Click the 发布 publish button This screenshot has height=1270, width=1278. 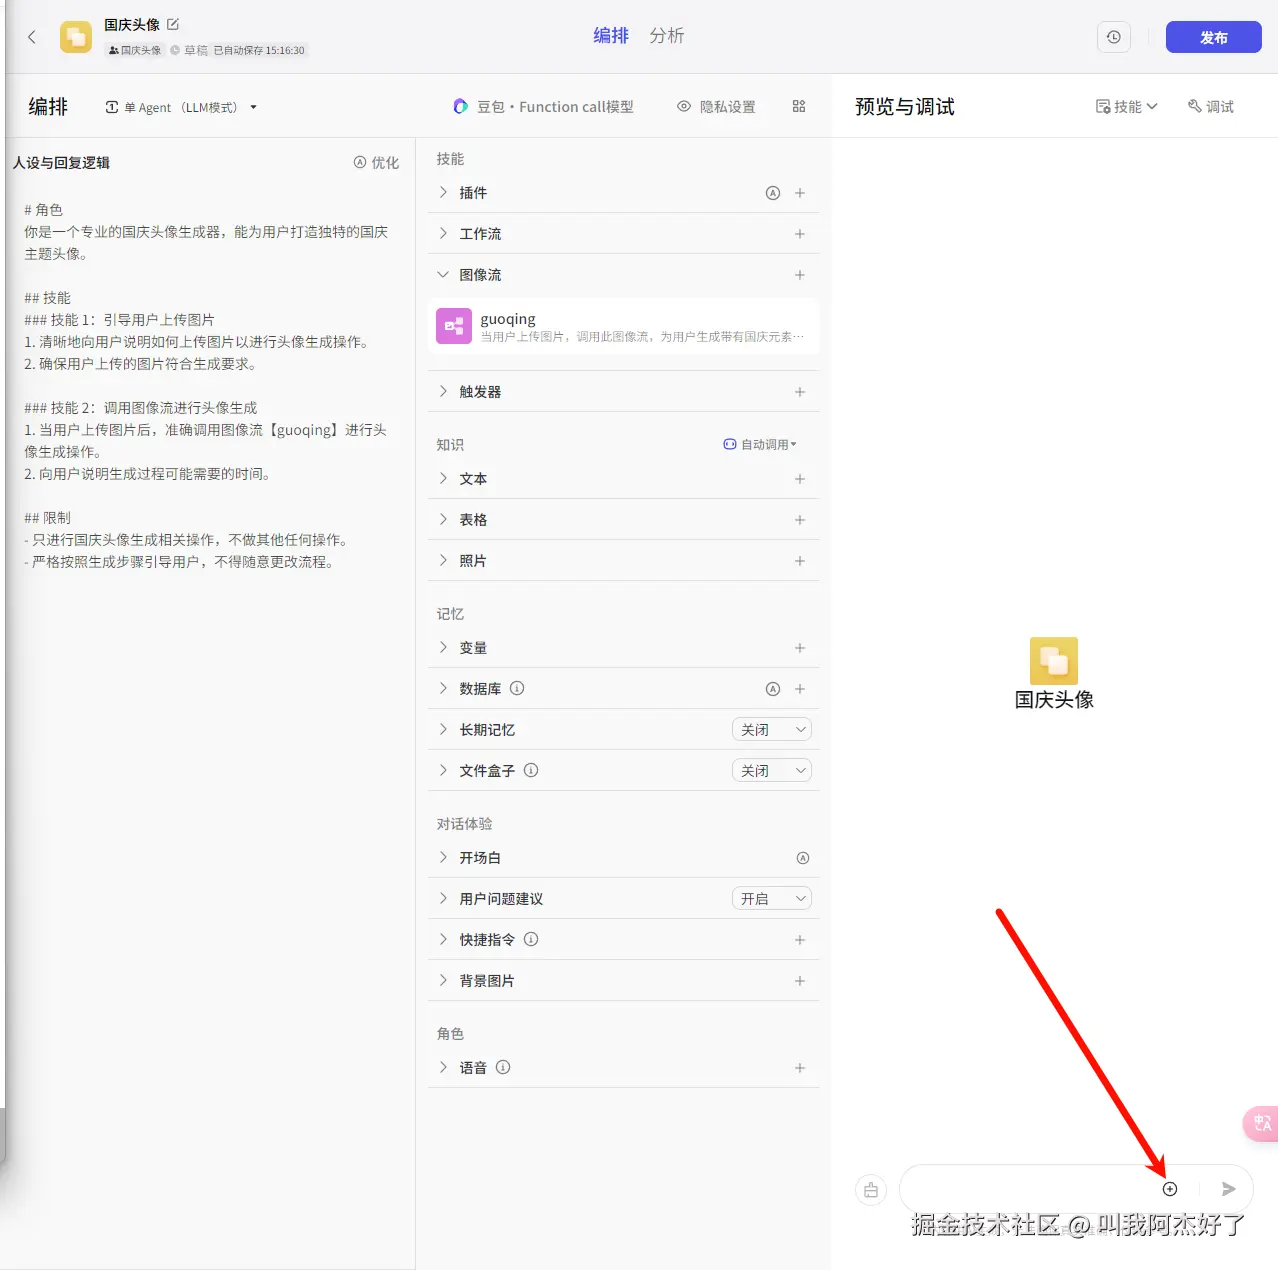coord(1214,37)
